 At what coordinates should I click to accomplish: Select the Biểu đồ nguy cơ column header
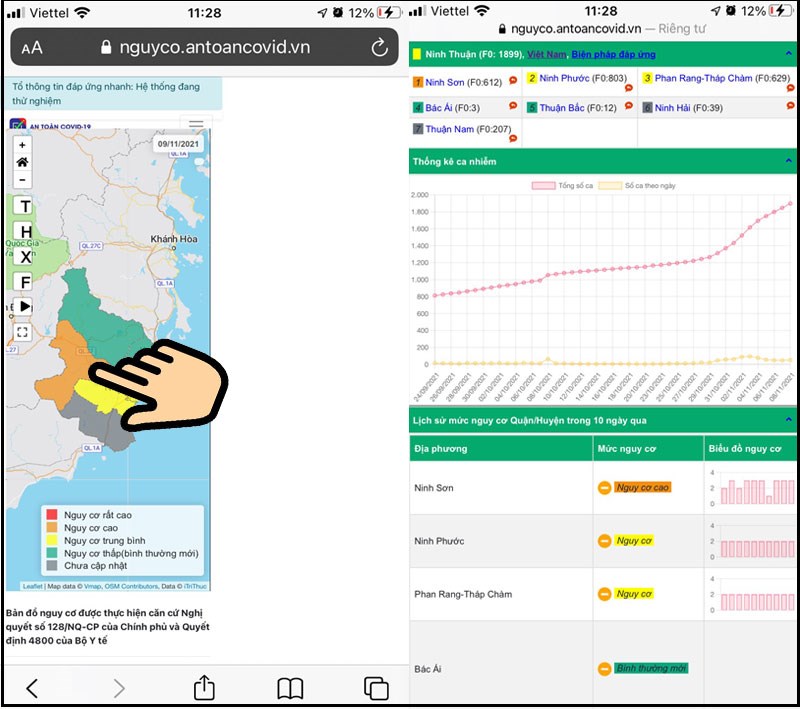click(751, 448)
